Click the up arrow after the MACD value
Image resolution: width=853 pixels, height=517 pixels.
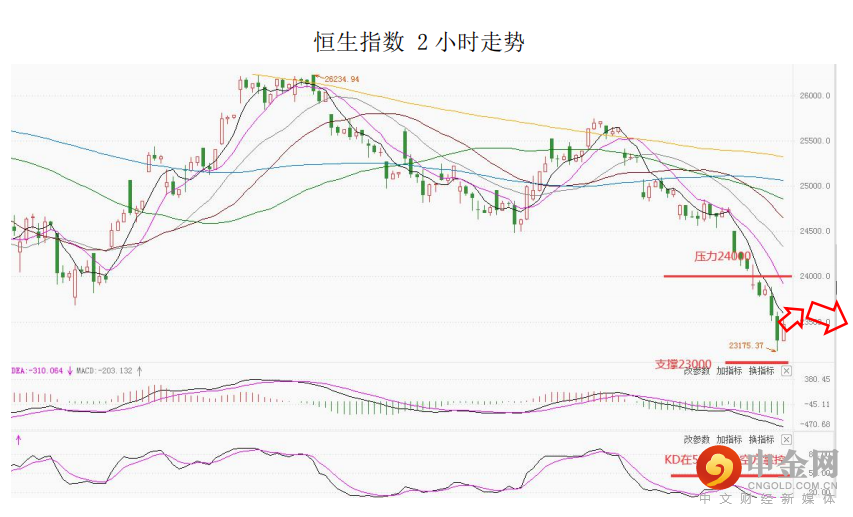coord(139,370)
